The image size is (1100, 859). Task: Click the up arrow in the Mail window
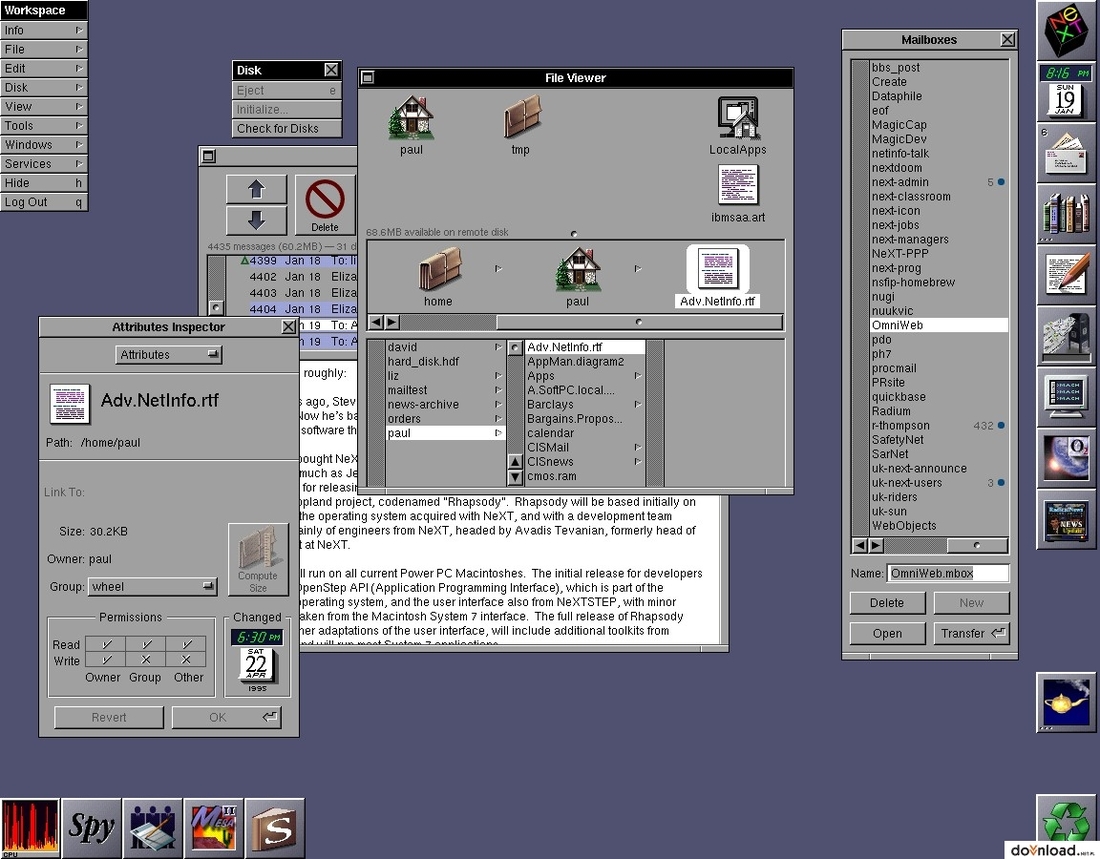click(x=256, y=189)
